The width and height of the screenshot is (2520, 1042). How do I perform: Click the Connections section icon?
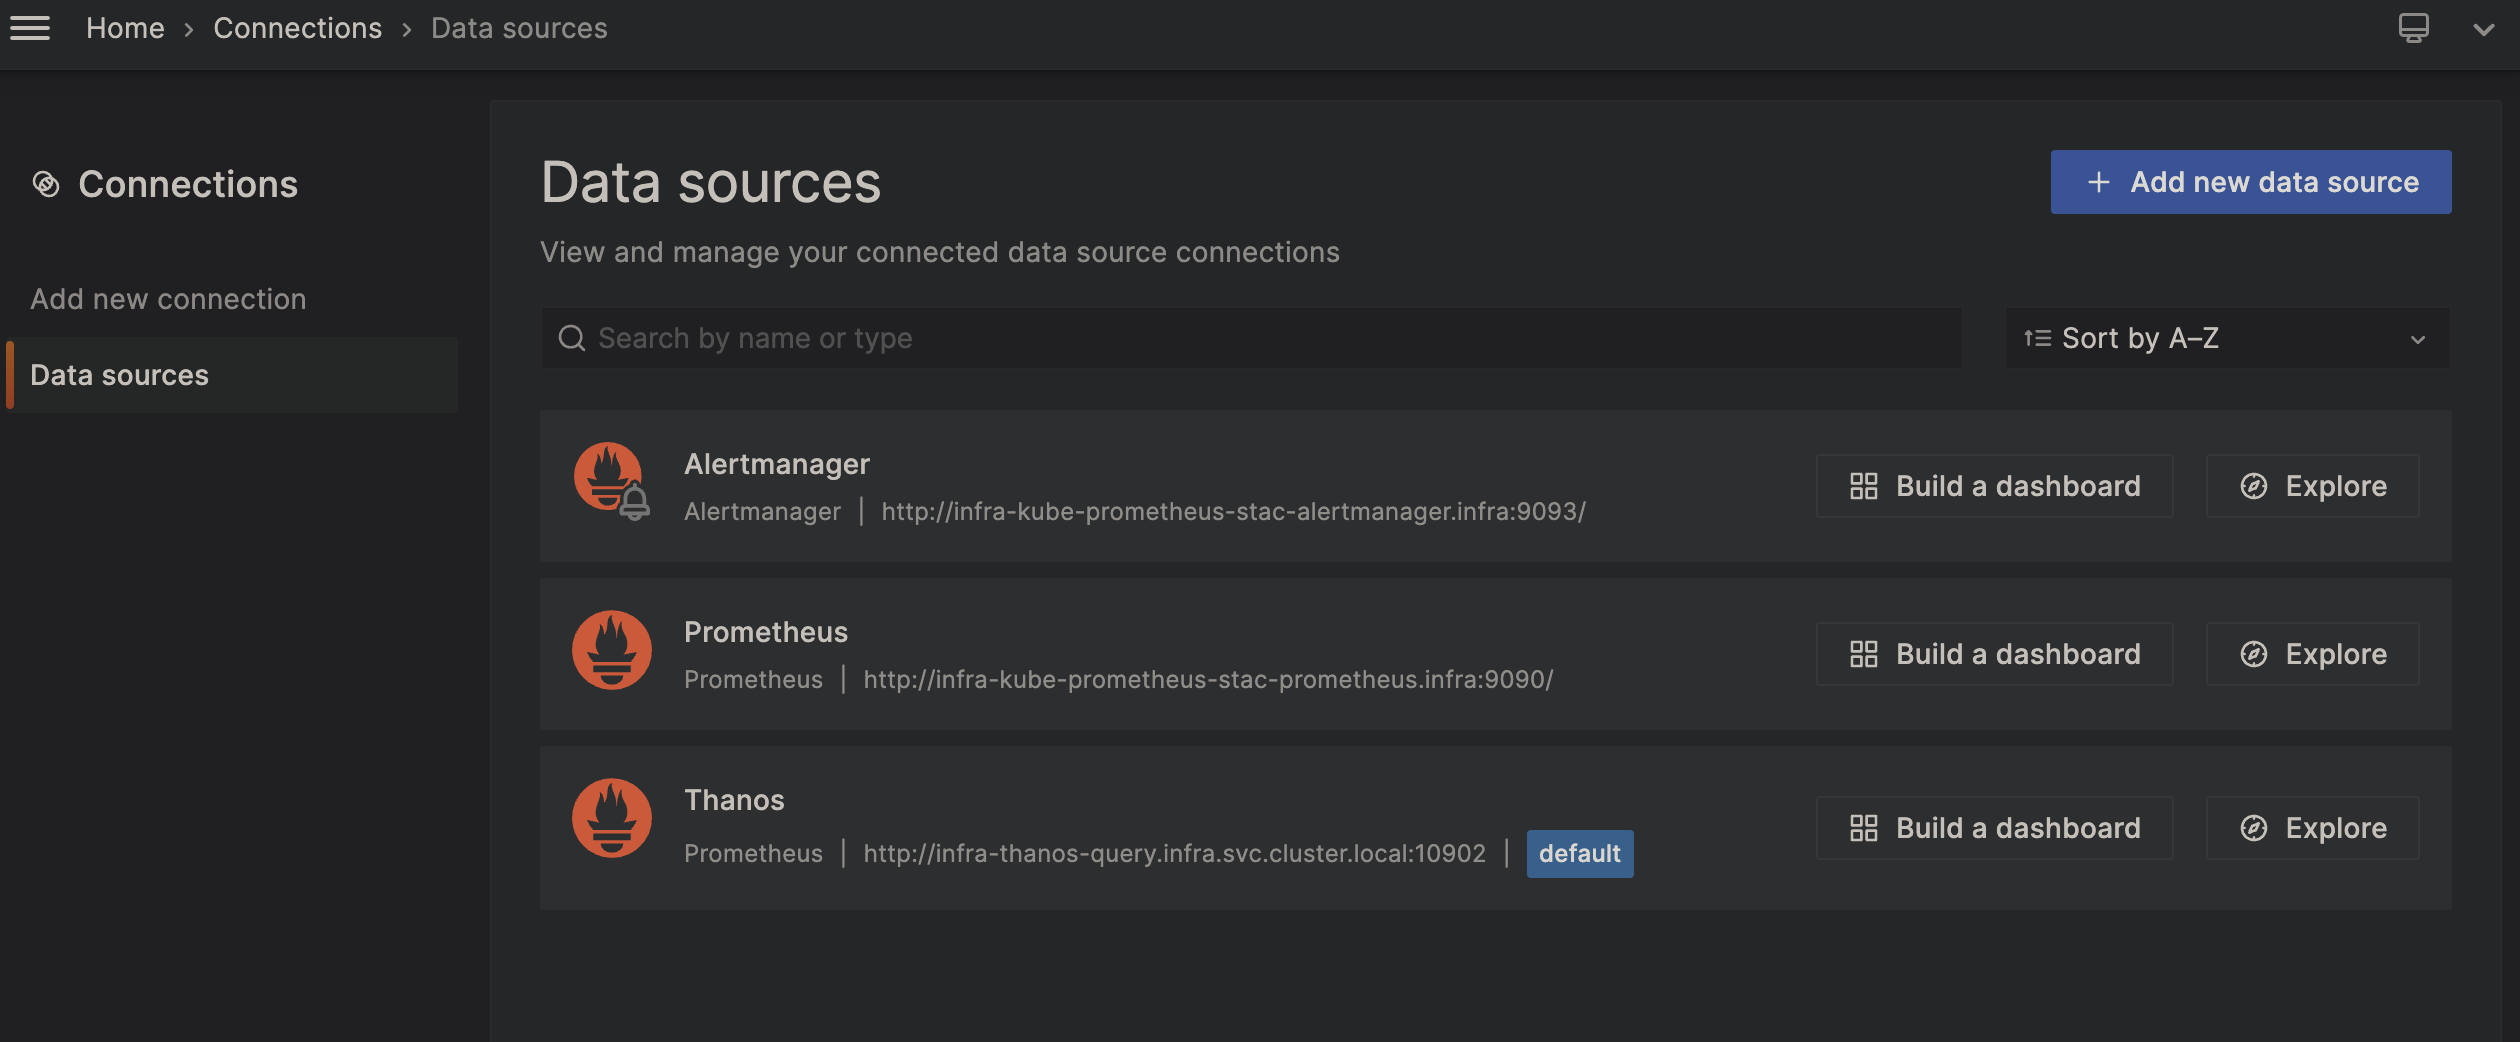click(x=46, y=184)
